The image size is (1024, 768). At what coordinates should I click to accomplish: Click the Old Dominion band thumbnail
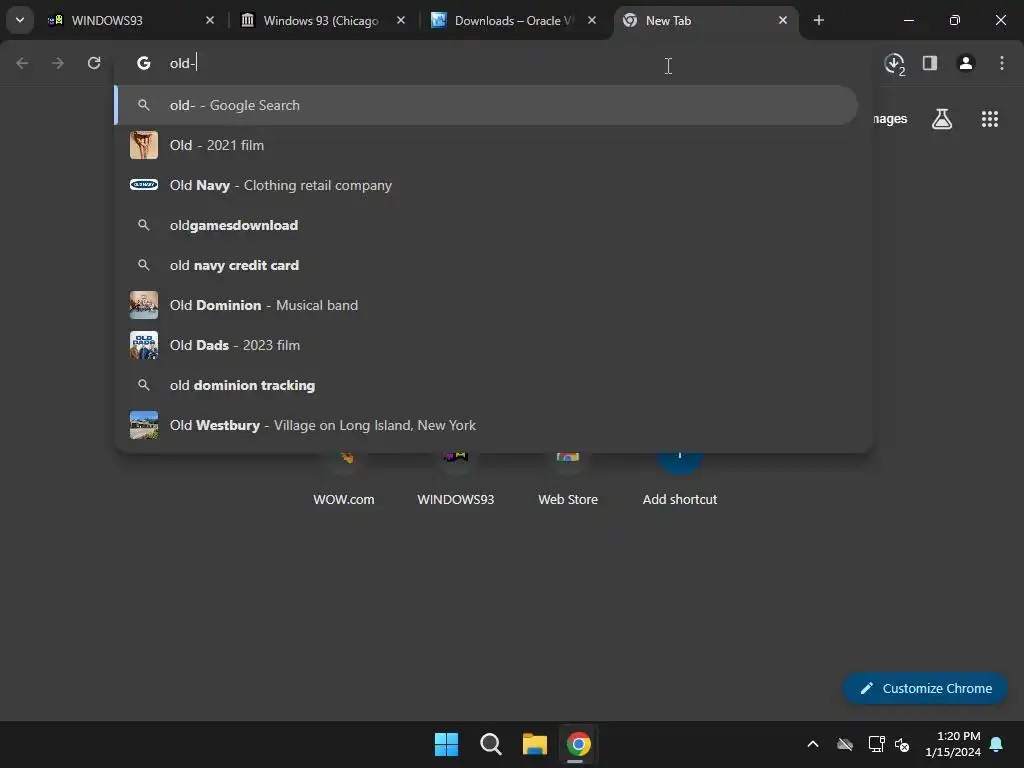(144, 305)
